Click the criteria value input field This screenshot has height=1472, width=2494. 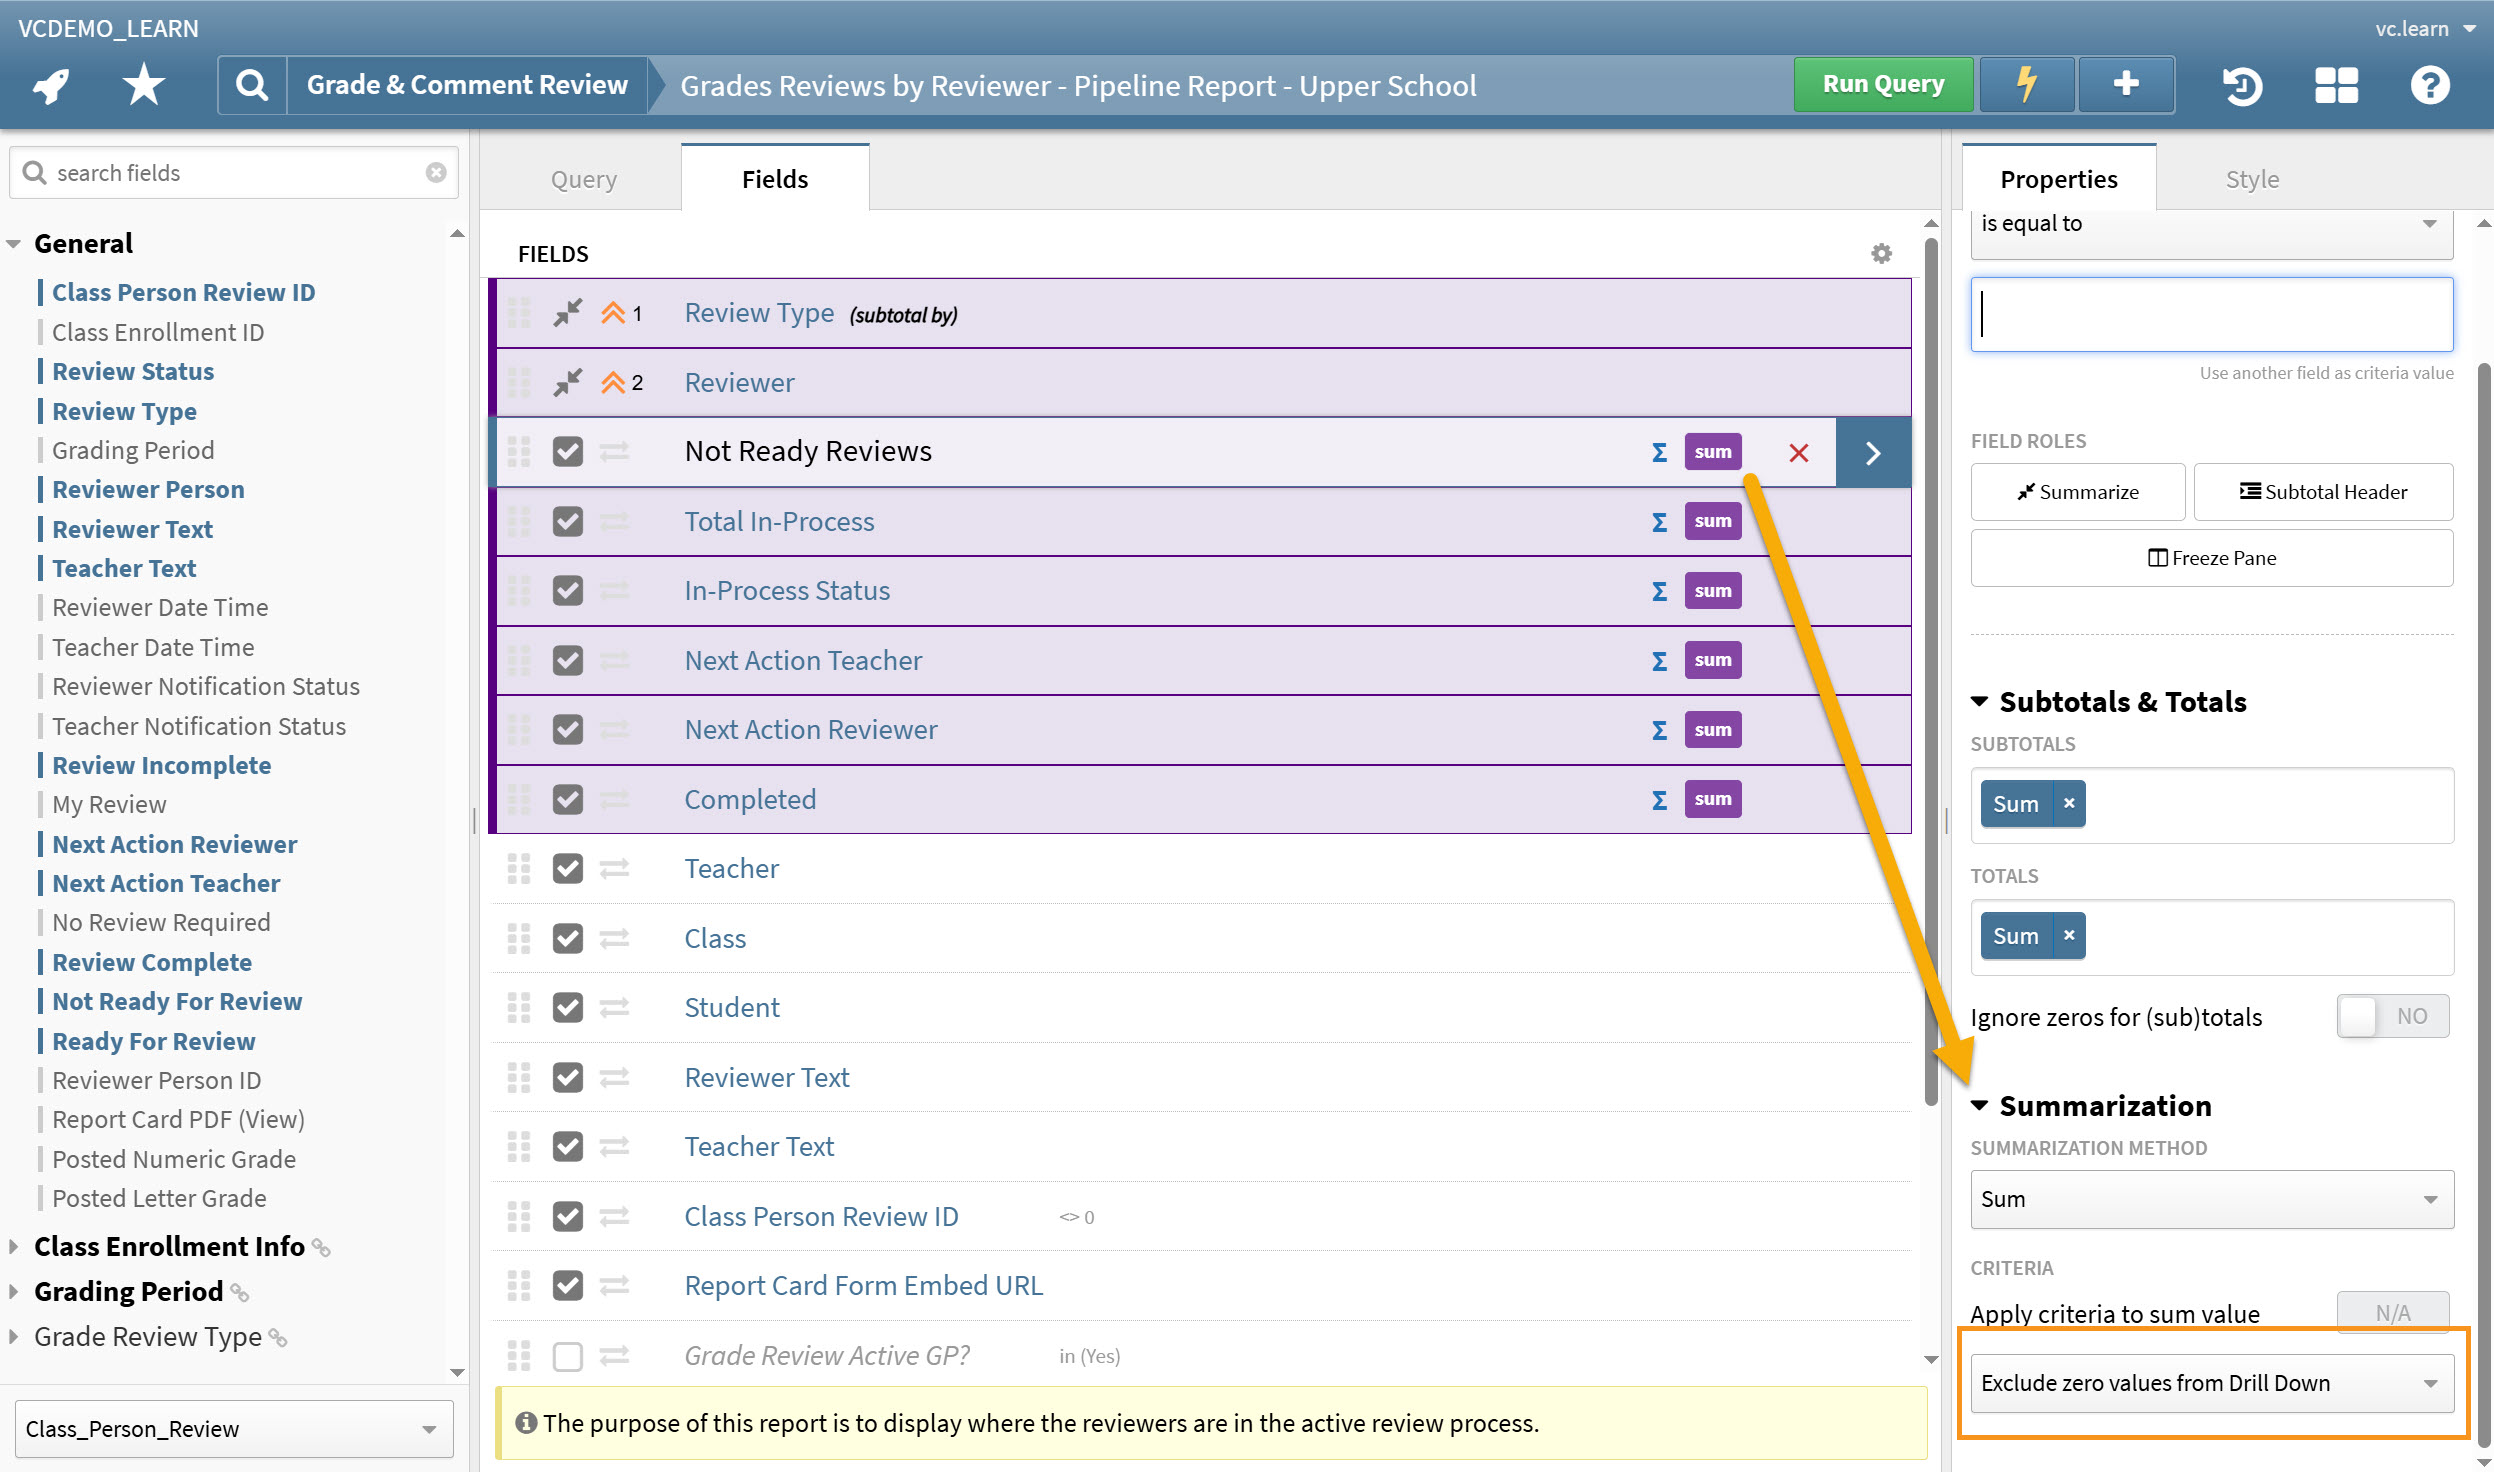[2210, 314]
